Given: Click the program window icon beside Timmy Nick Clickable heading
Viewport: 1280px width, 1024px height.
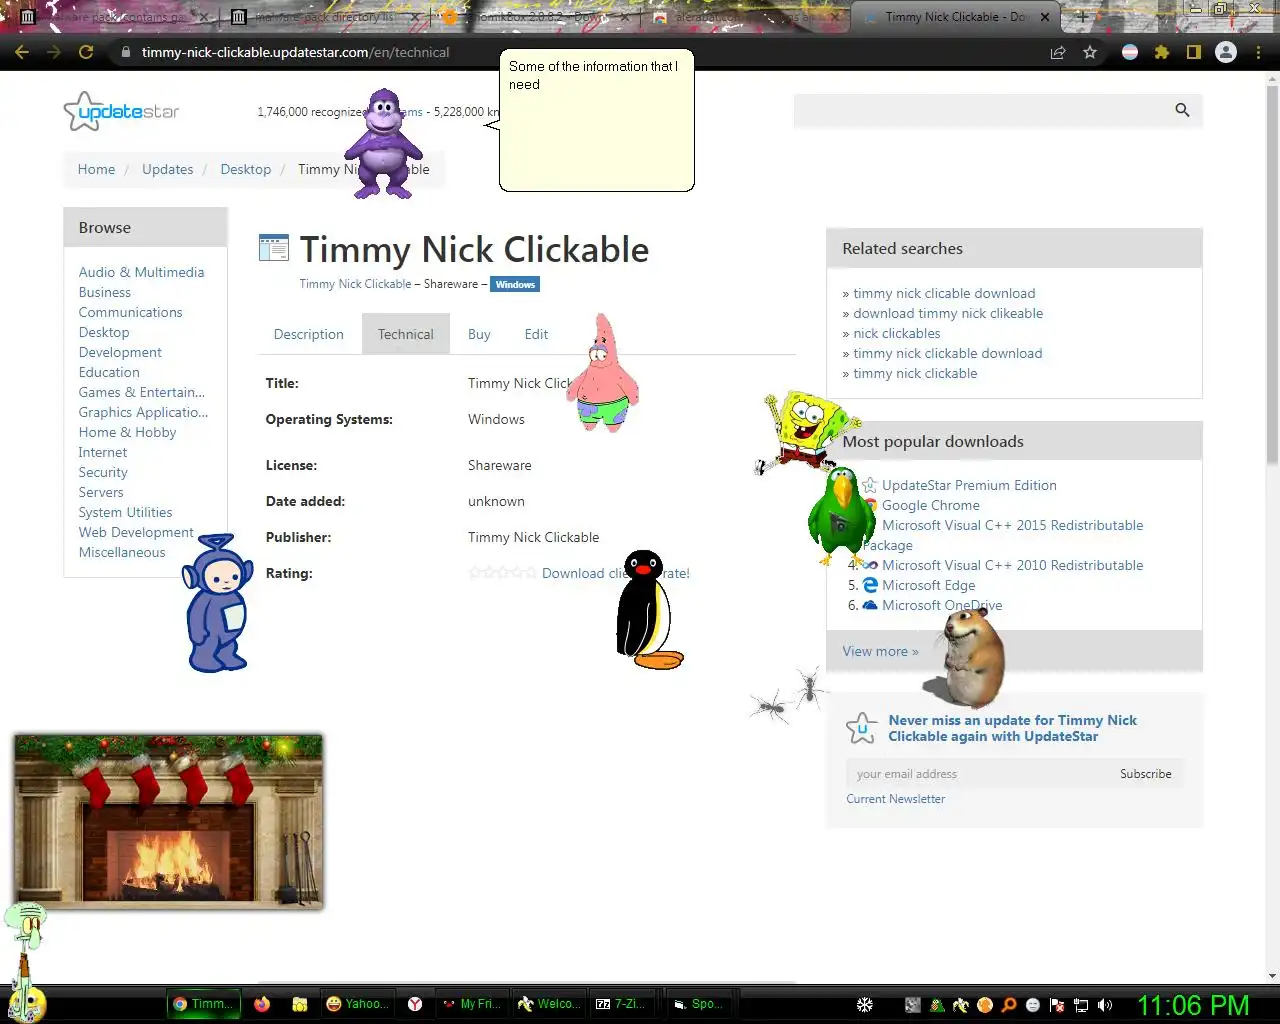Looking at the screenshot, I should [x=273, y=248].
